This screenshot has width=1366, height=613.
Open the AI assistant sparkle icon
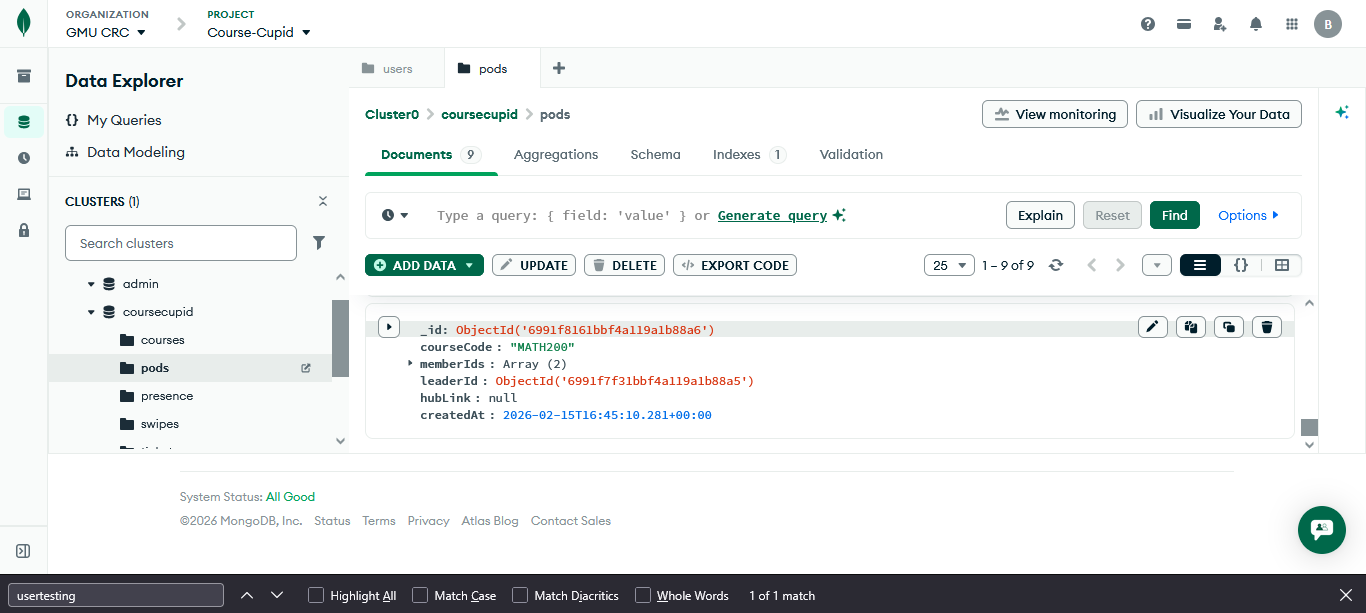coord(1342,113)
